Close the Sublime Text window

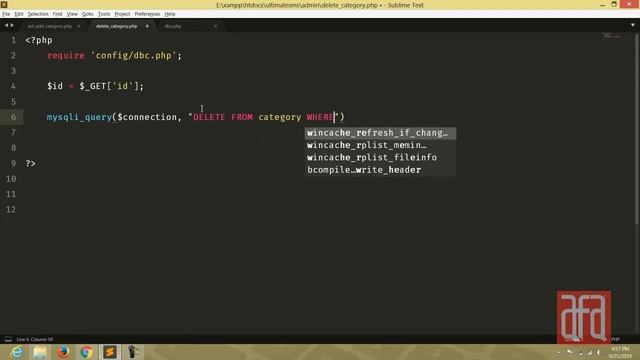pyautogui.click(x=629, y=4)
